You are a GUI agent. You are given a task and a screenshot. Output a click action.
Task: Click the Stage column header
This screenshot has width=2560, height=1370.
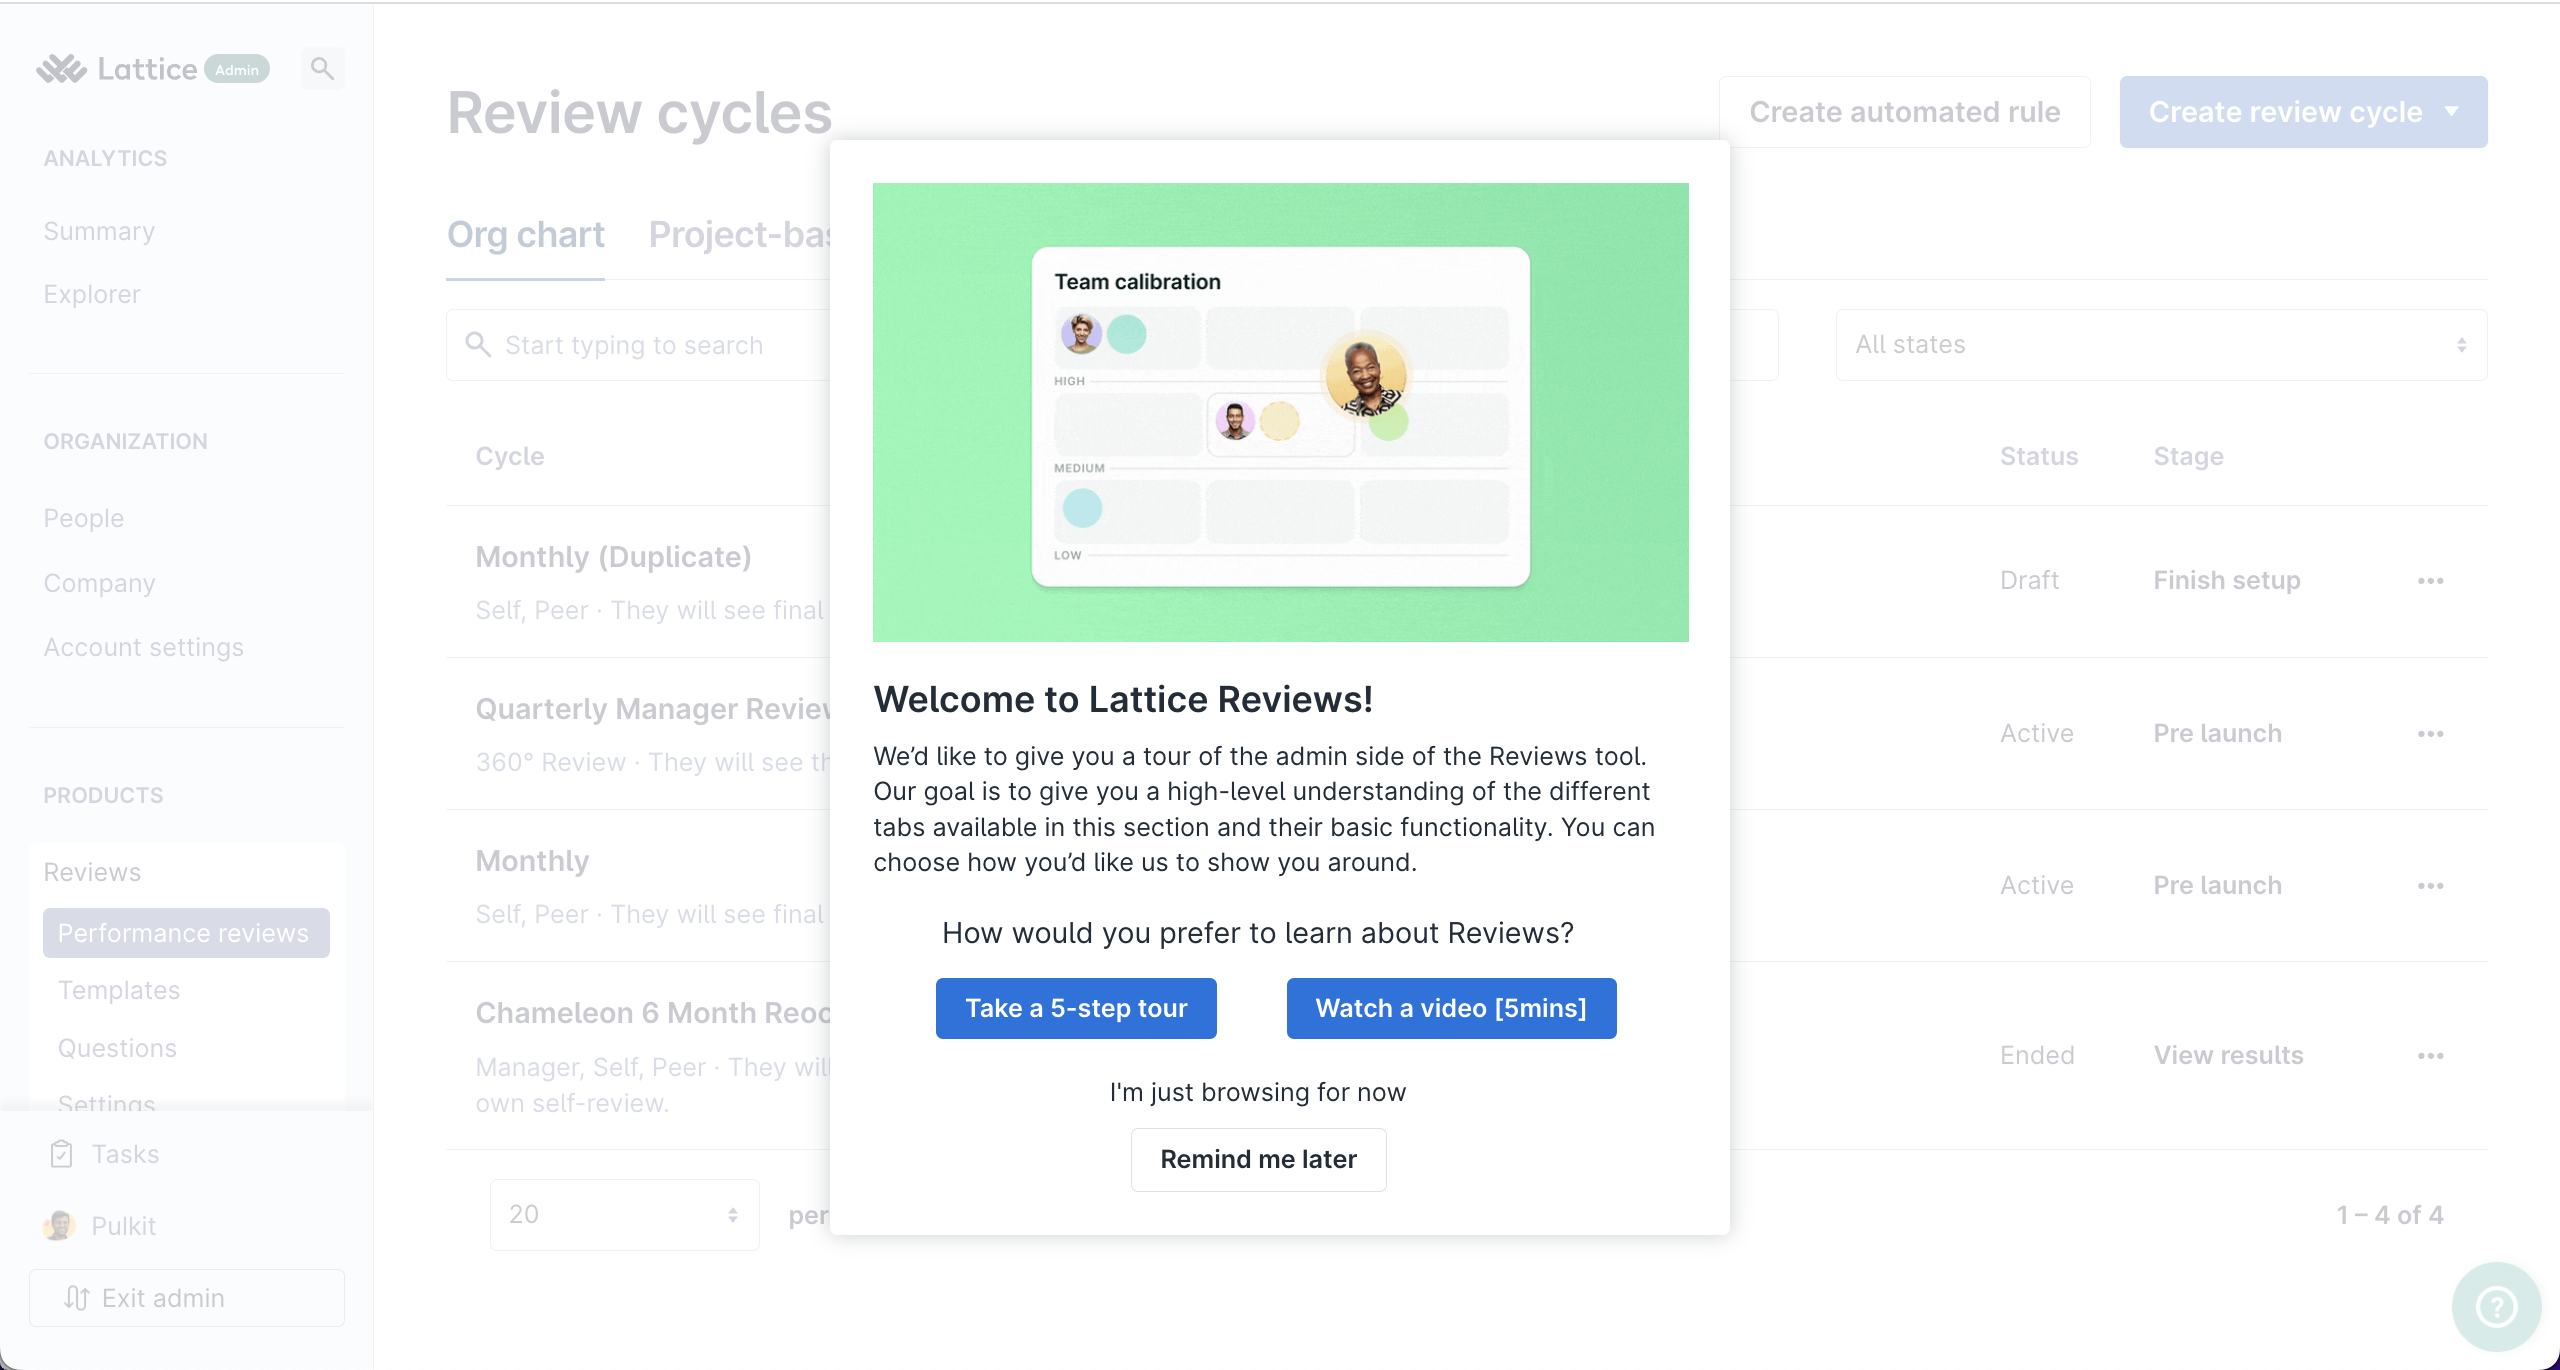point(2188,456)
